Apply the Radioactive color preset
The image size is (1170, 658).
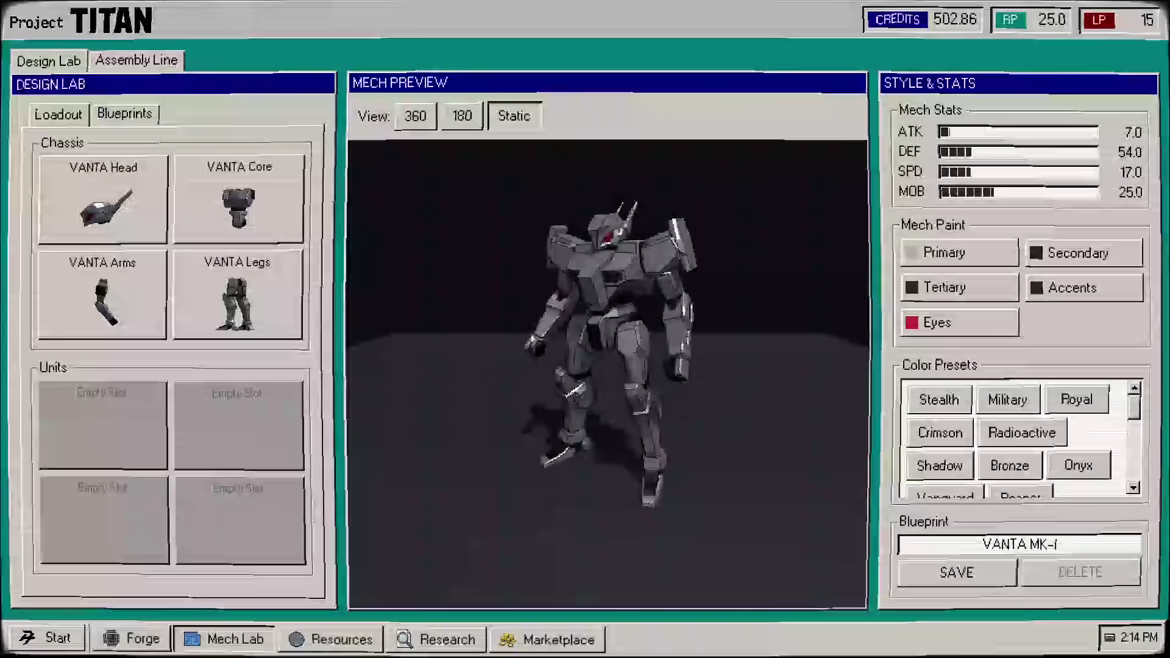1022,432
